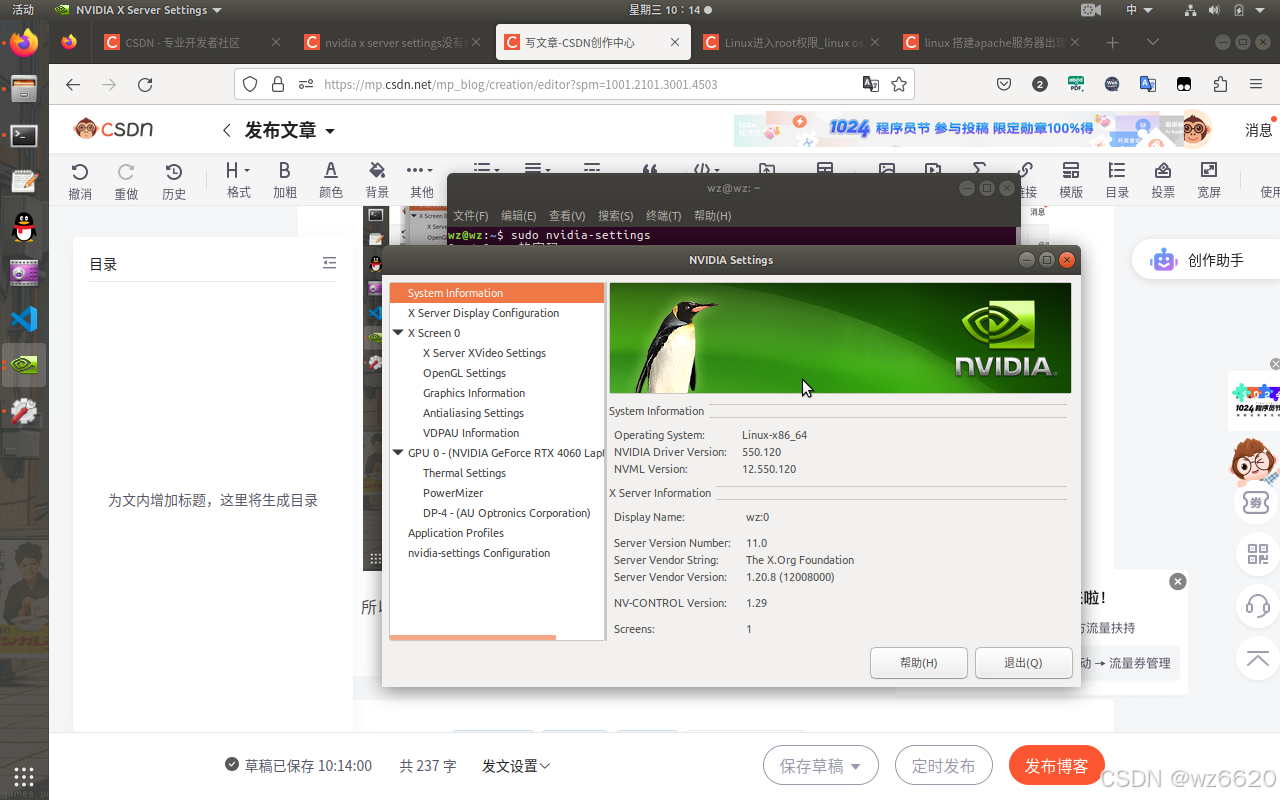1280x800 pixels.
Task: Bookmark this page with the star icon
Action: click(899, 85)
